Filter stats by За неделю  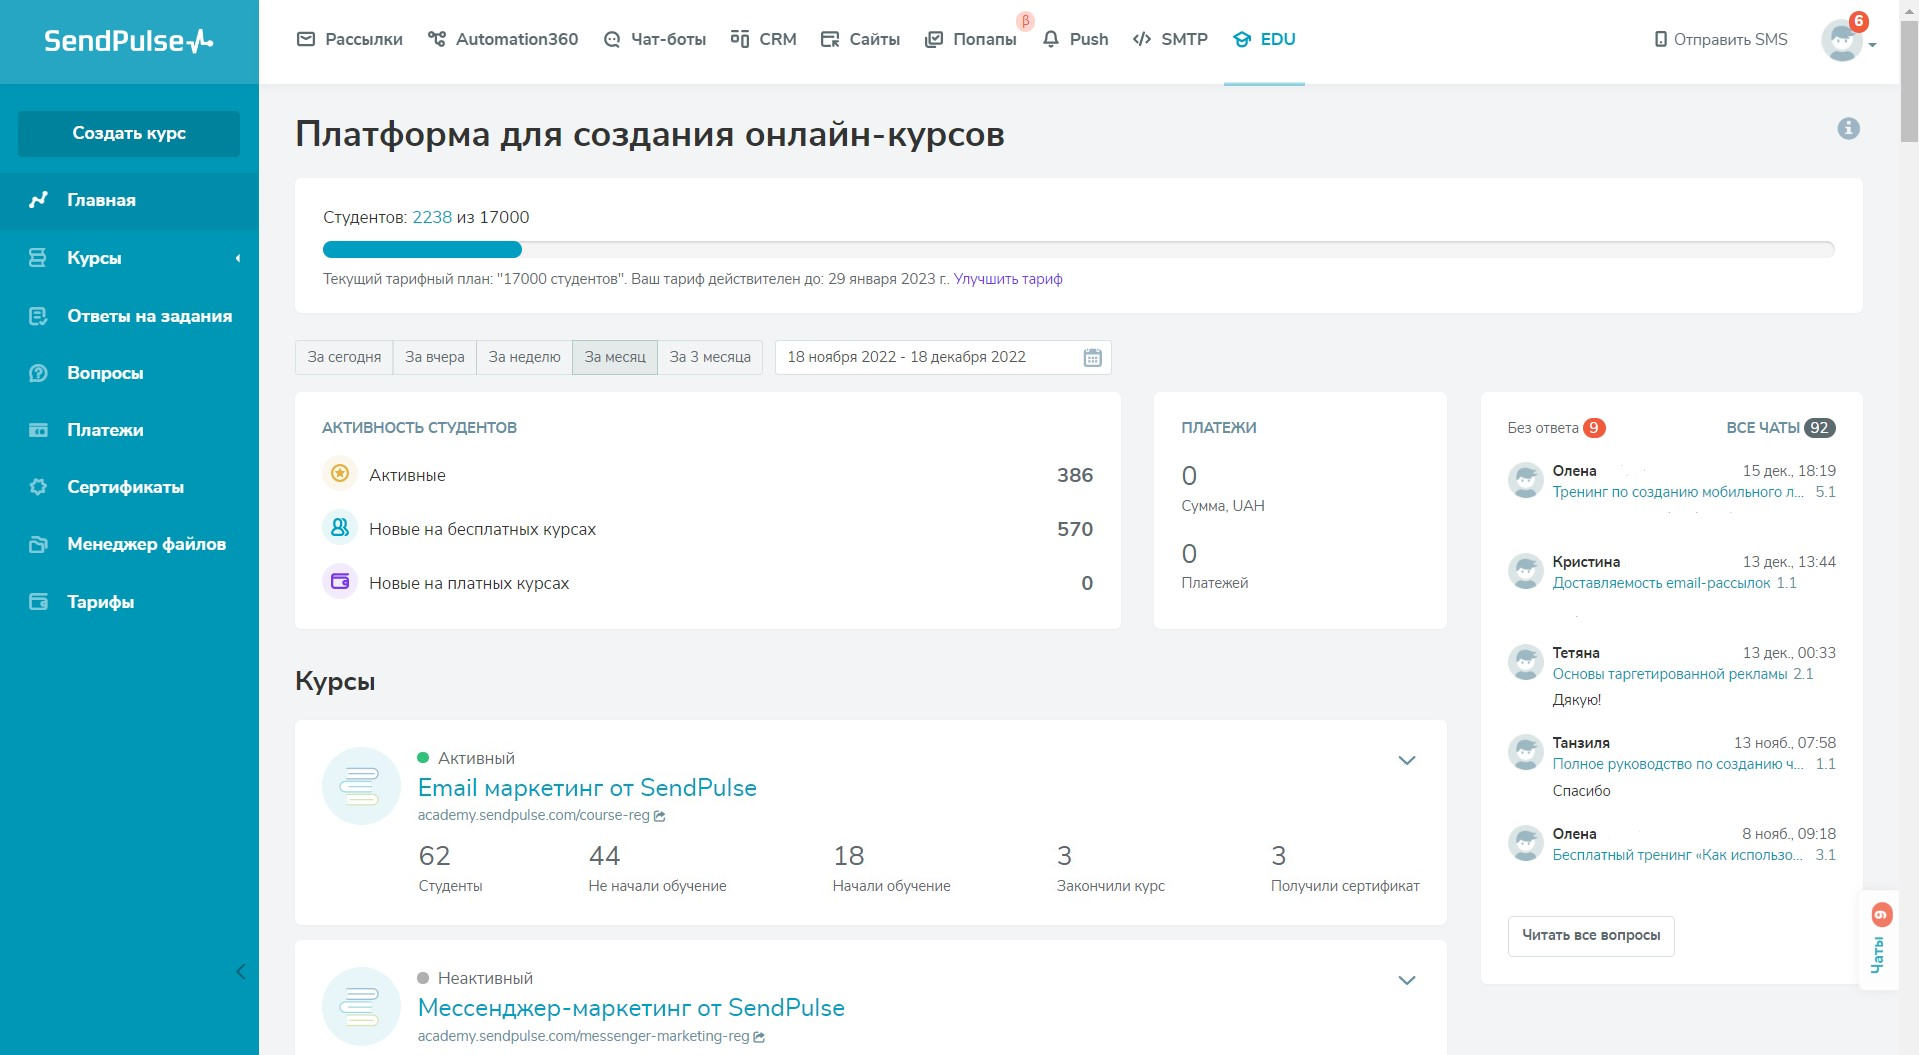(x=525, y=357)
